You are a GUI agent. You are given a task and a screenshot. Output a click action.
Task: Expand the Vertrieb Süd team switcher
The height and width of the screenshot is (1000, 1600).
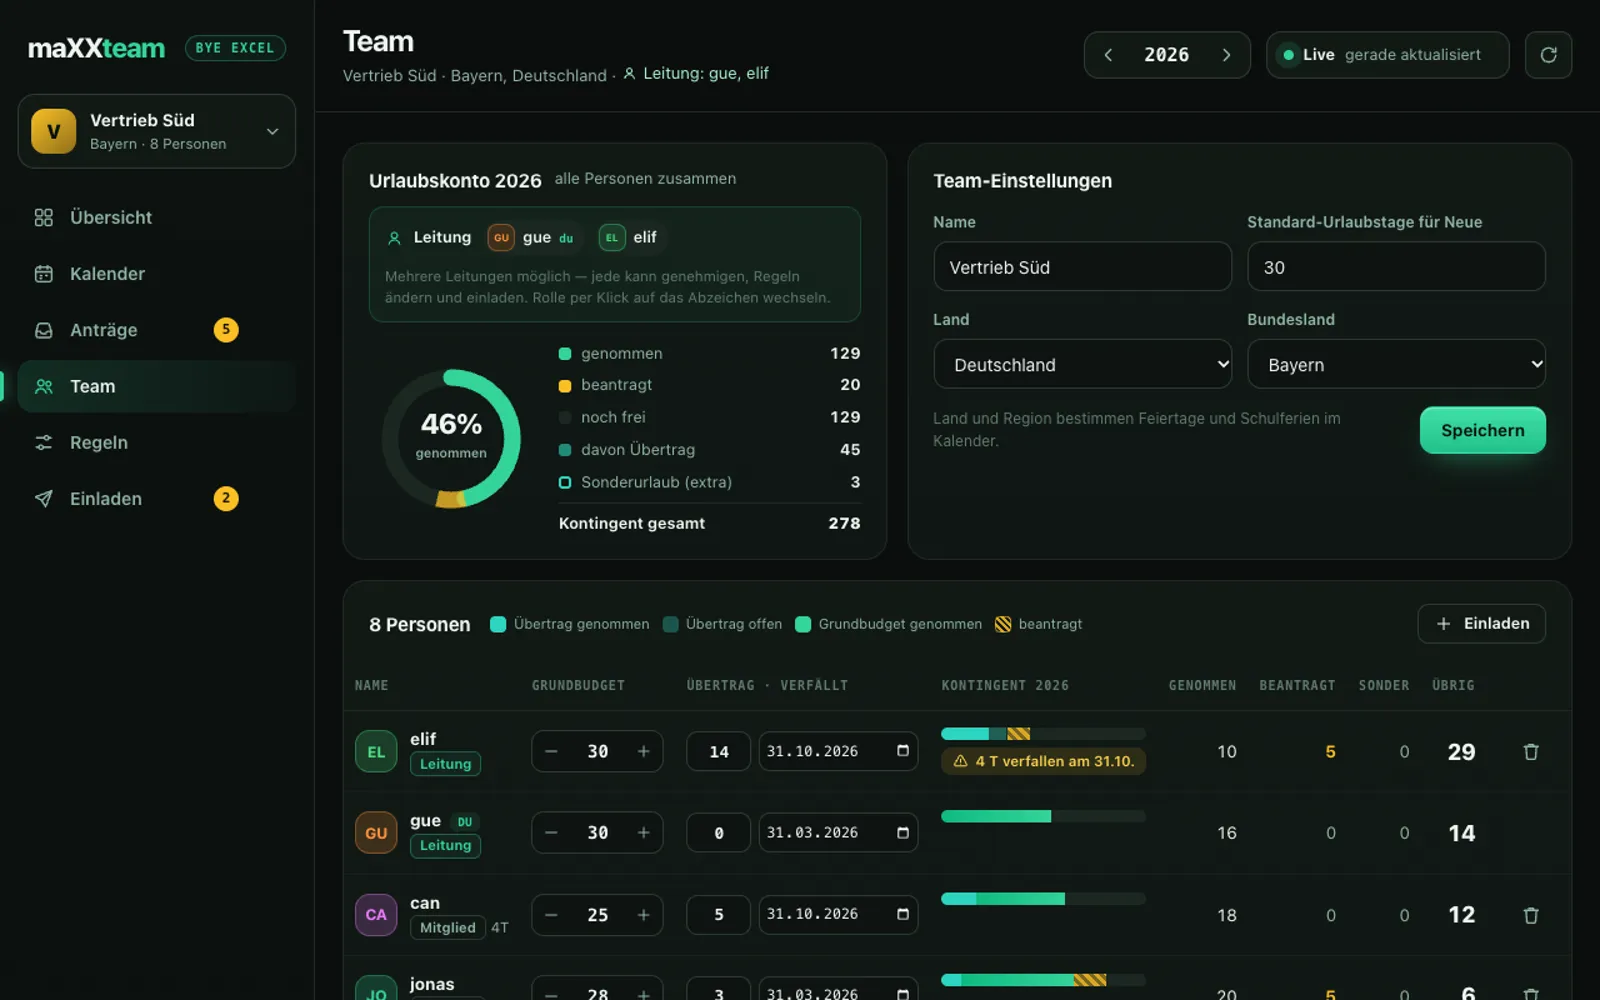click(156, 131)
